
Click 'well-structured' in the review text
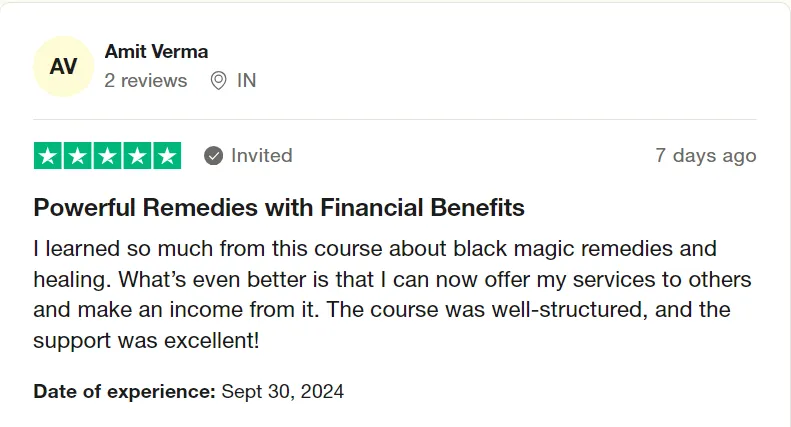tap(570, 310)
